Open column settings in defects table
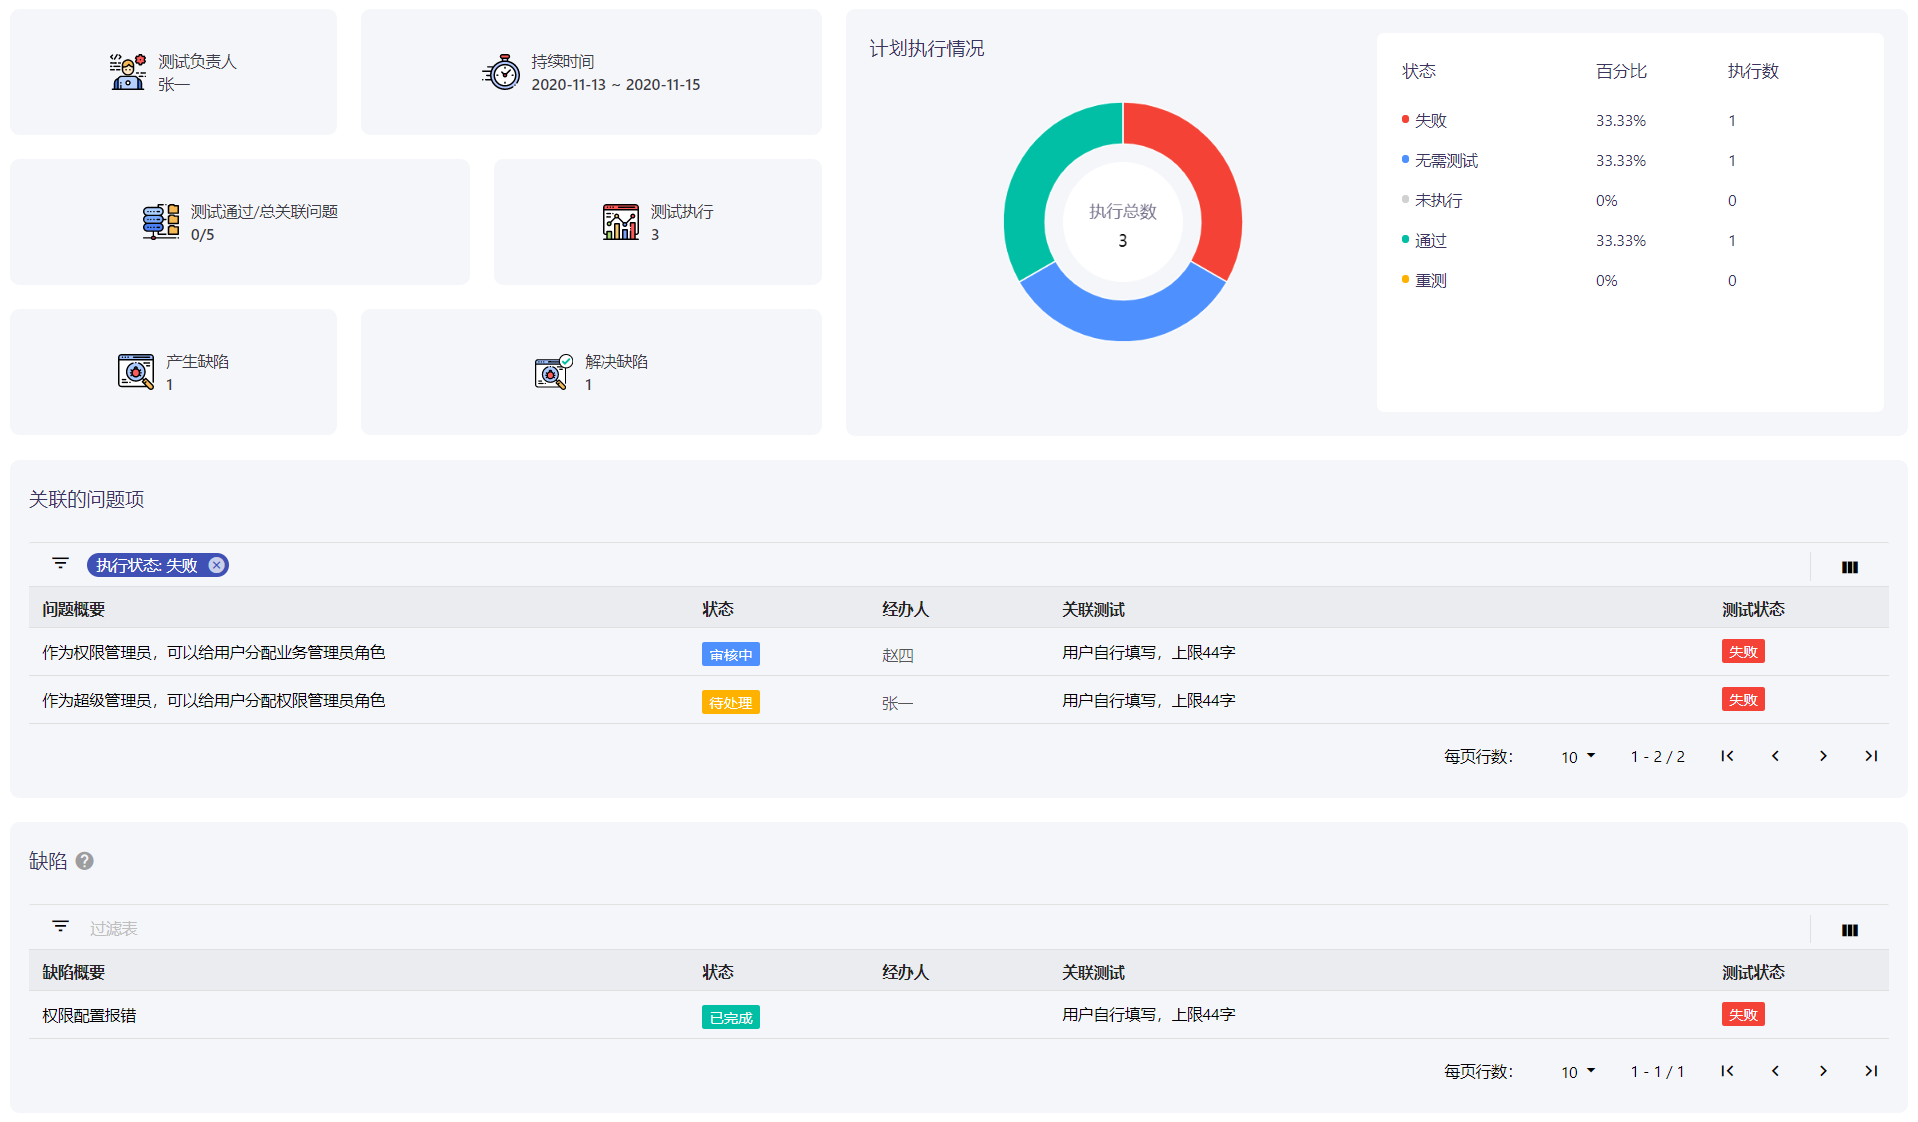 pos(1850,930)
